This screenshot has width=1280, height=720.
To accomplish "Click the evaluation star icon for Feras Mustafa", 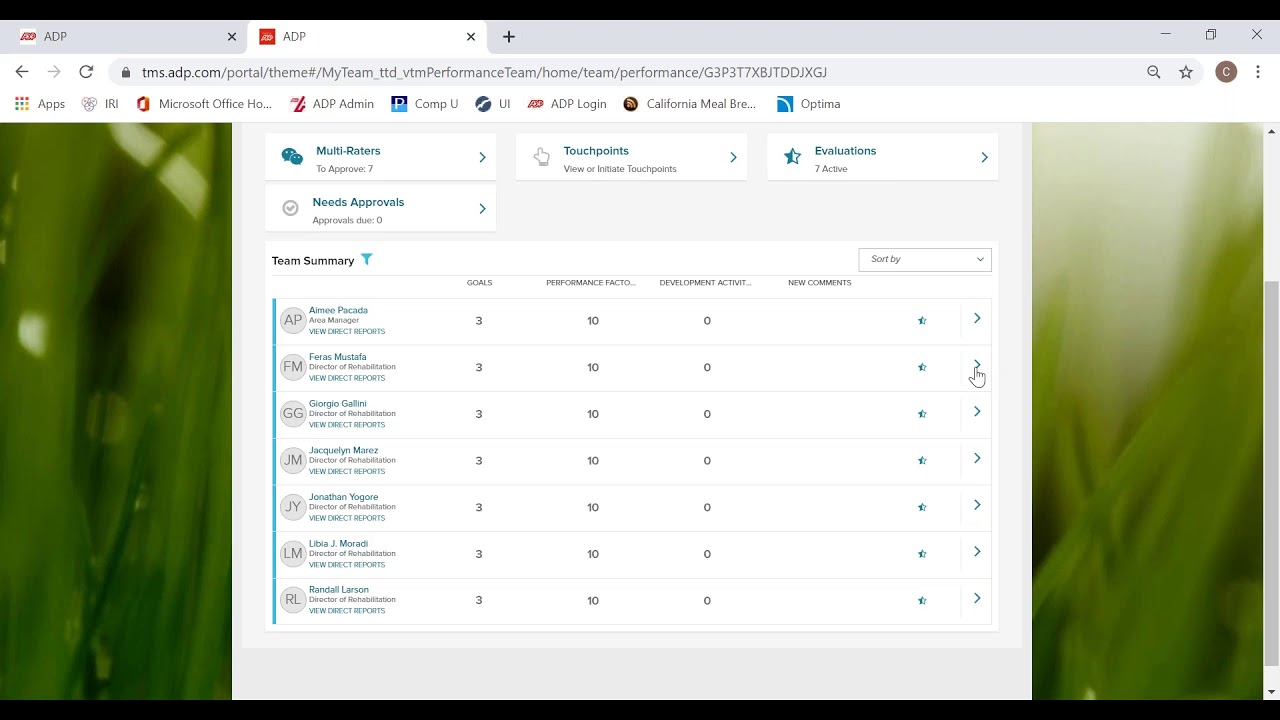I will (x=922, y=367).
